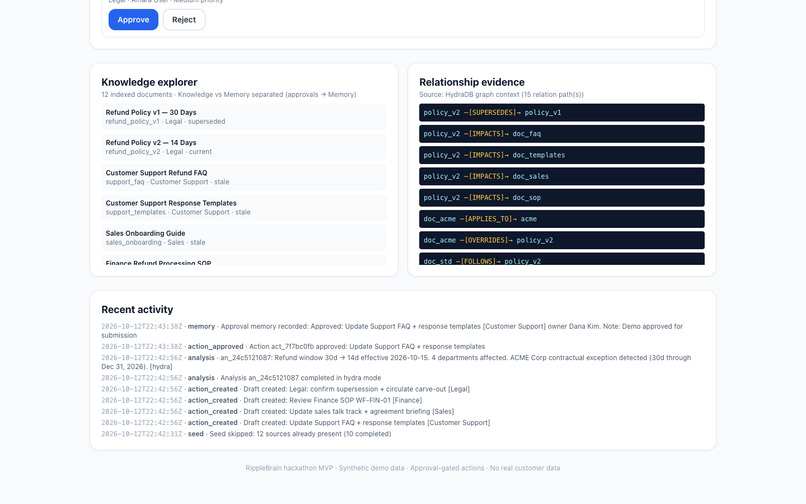Click the 12 indexed documents subtitle

tap(229, 95)
